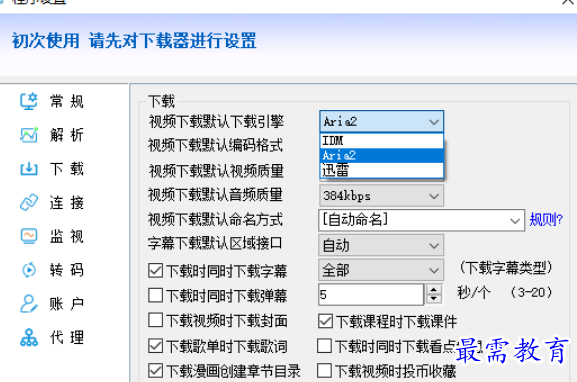
Task: Enable 下载时同时下载看点 checkbox
Action: pyautogui.click(x=325, y=346)
